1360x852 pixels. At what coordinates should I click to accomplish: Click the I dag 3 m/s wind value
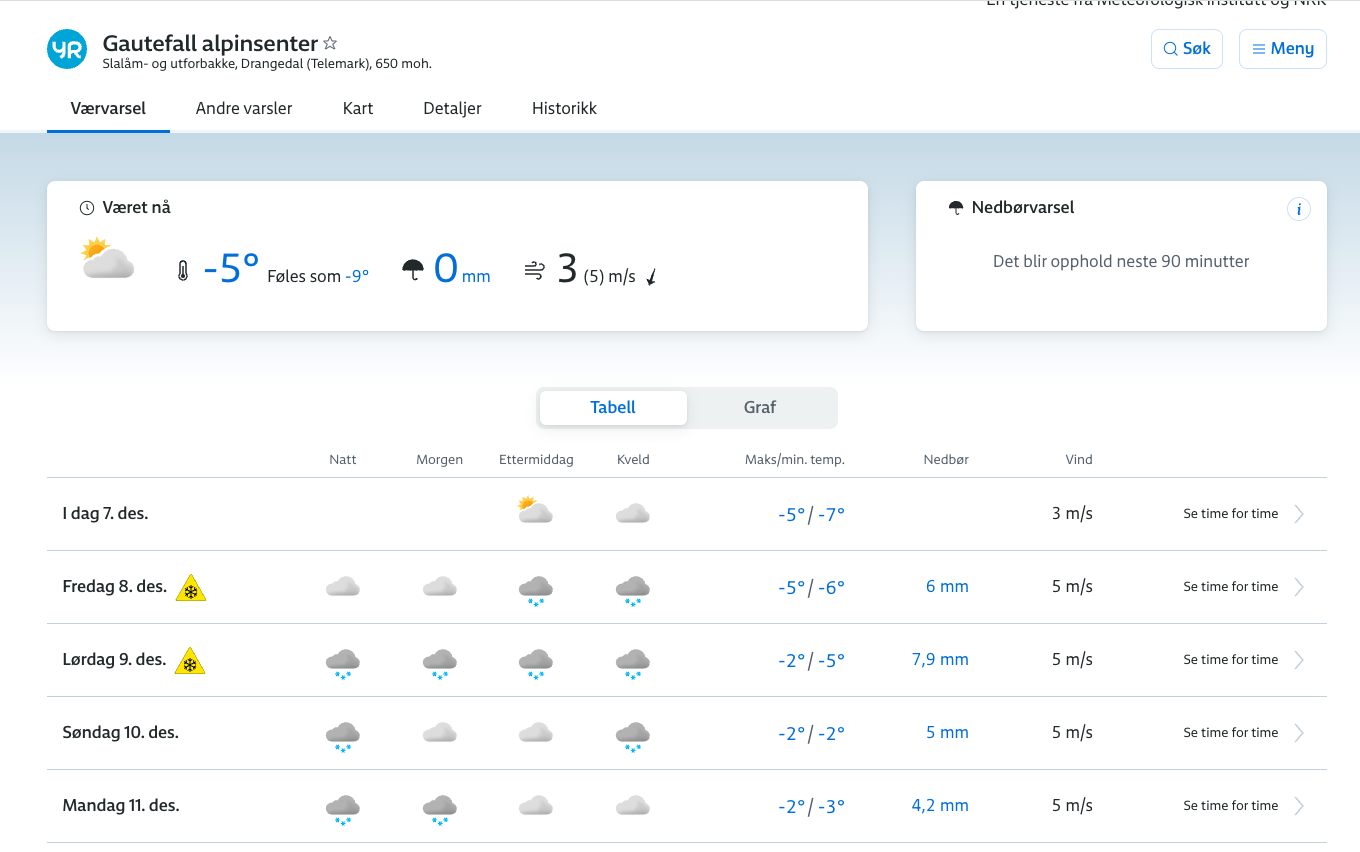point(1072,514)
